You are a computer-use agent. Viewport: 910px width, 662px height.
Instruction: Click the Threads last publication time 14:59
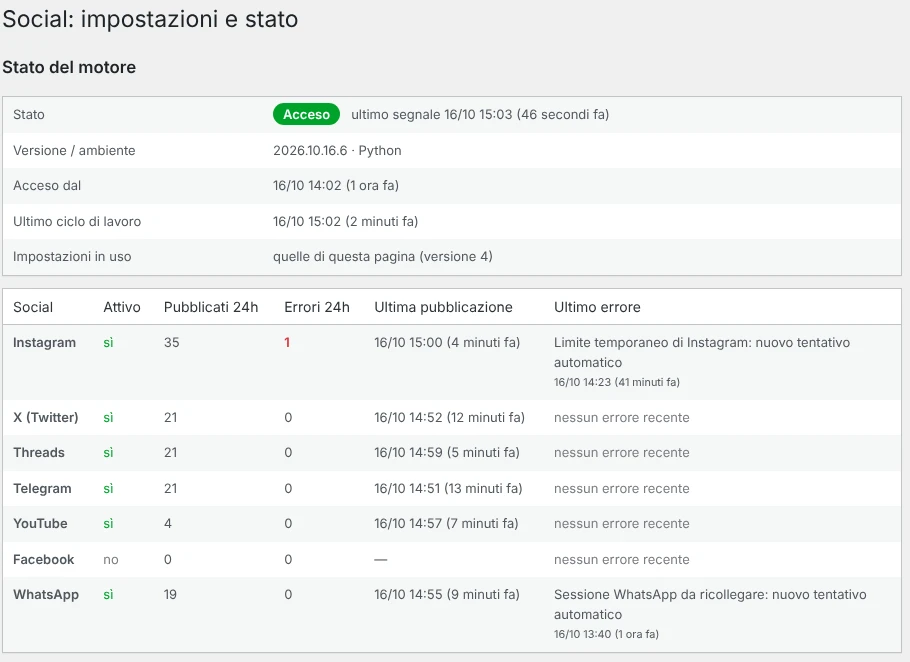point(447,453)
